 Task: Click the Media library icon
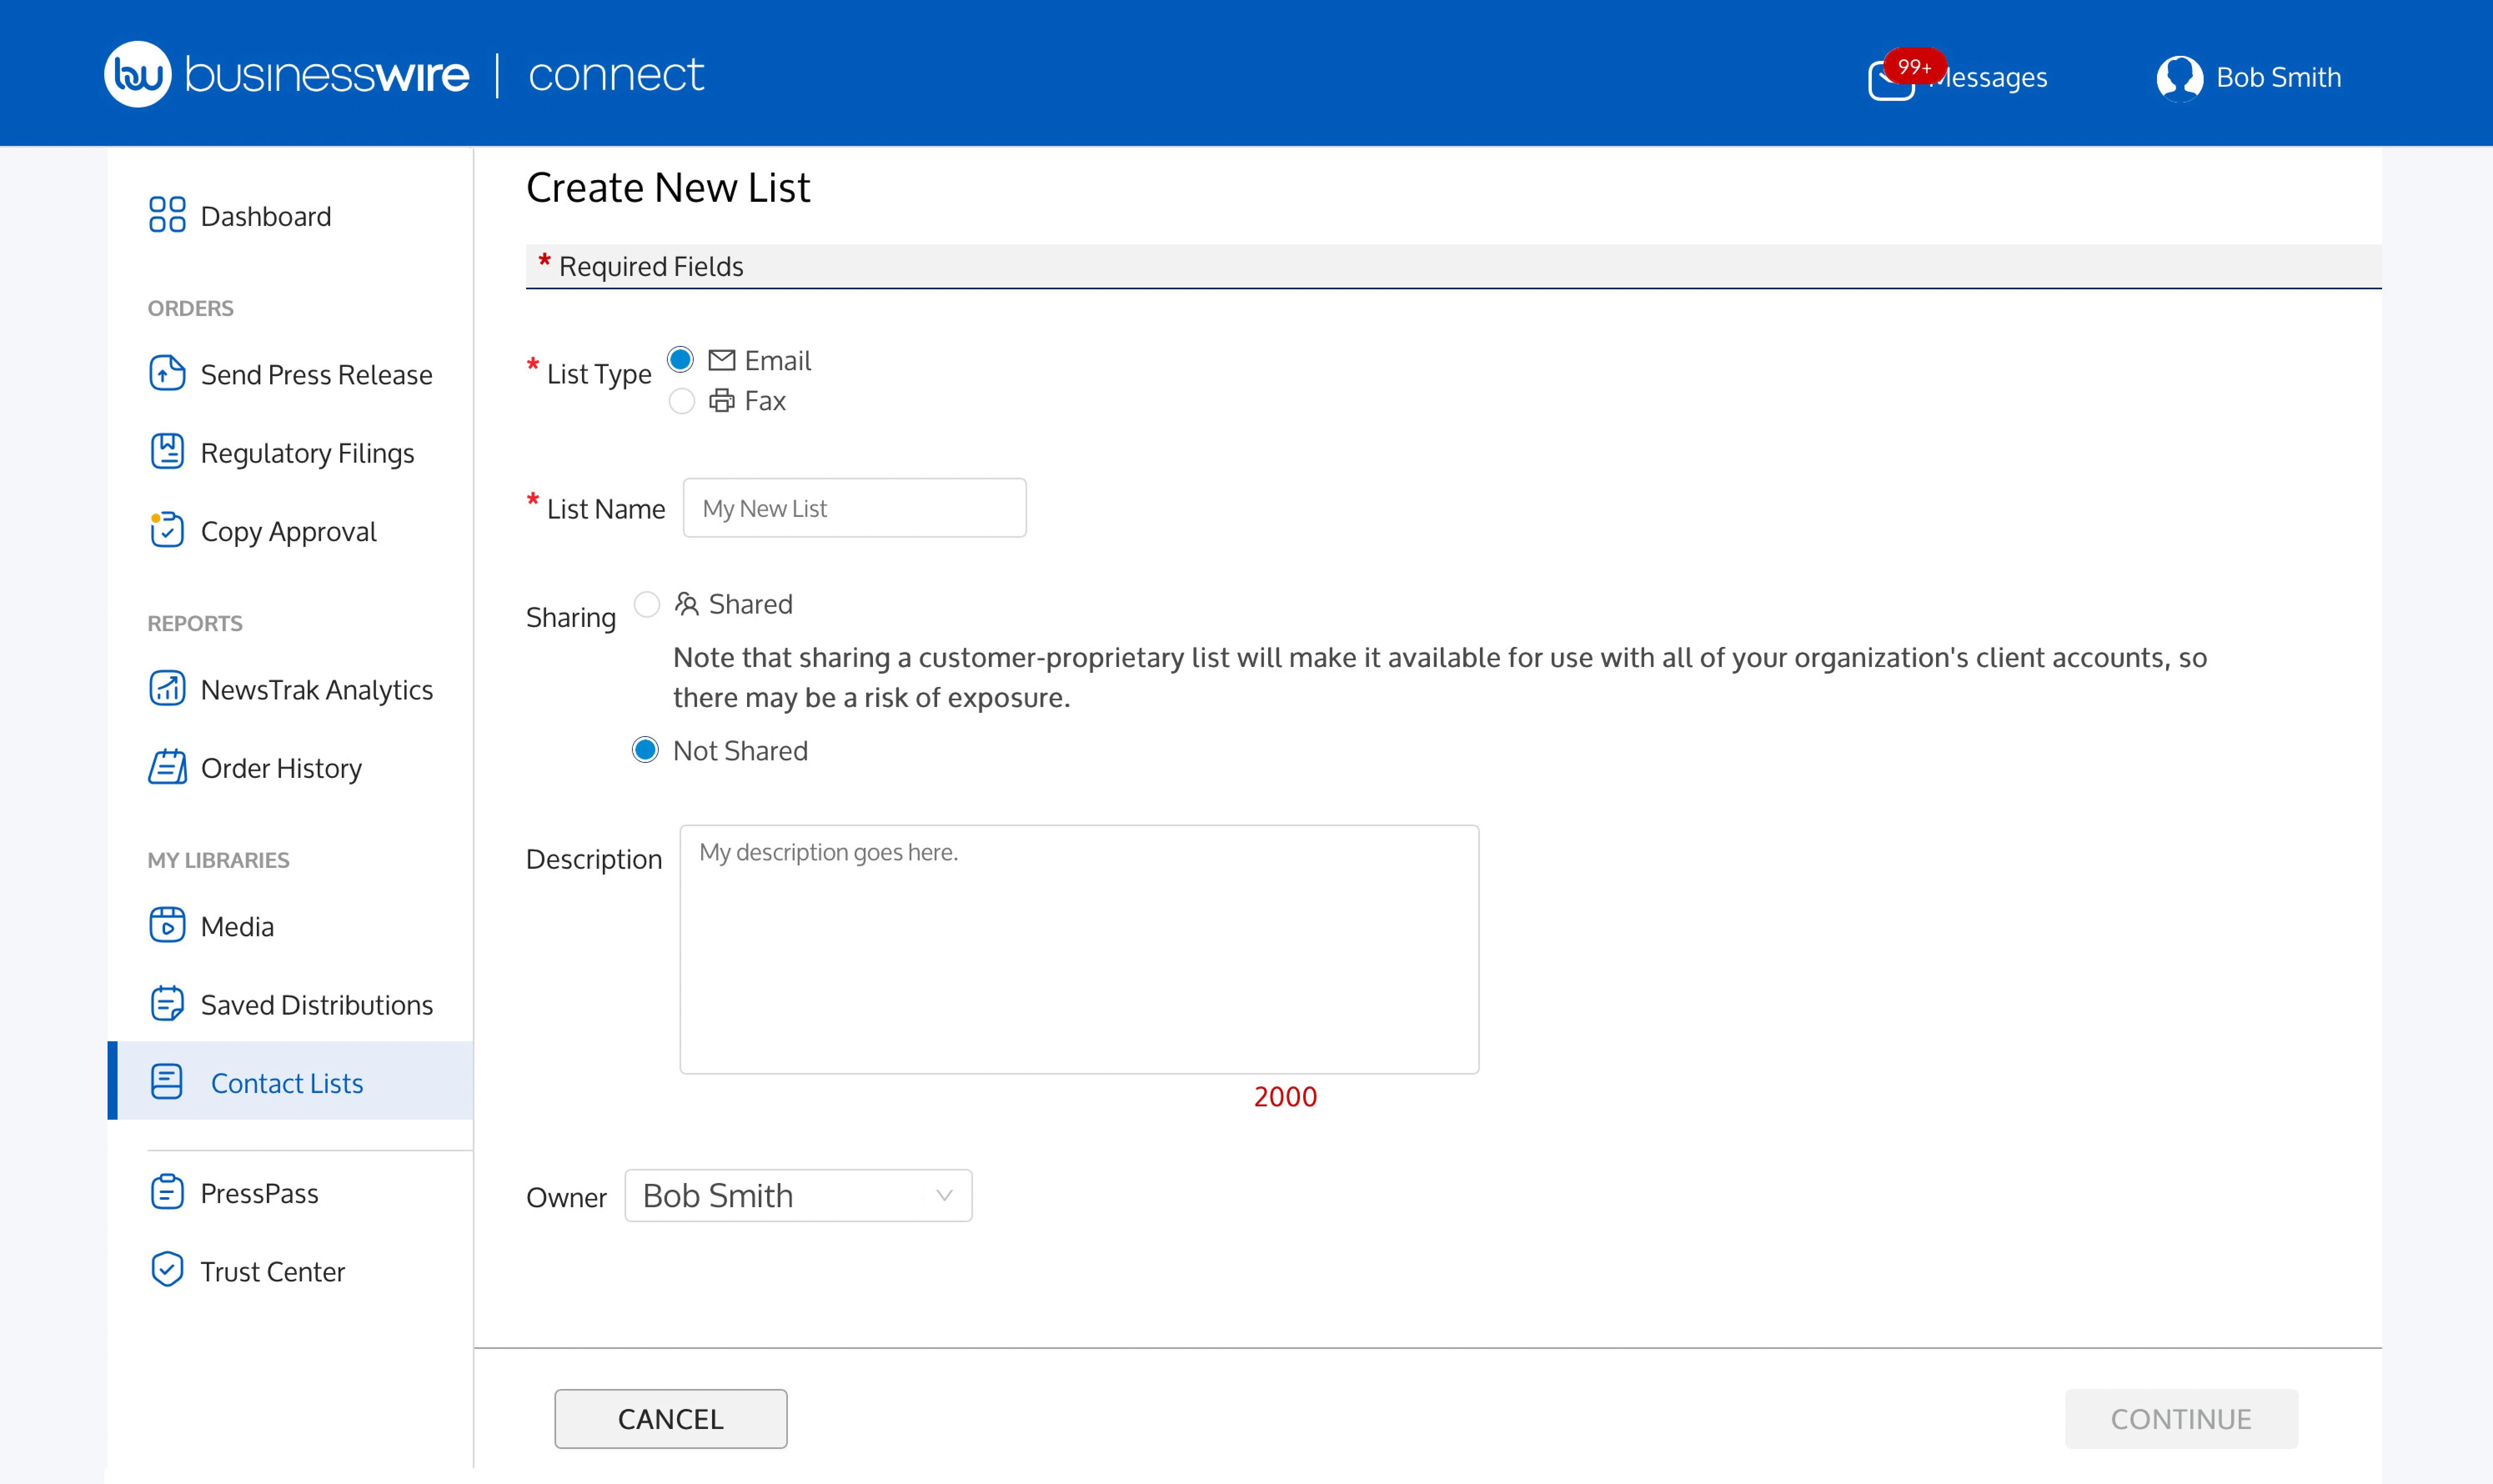(167, 925)
